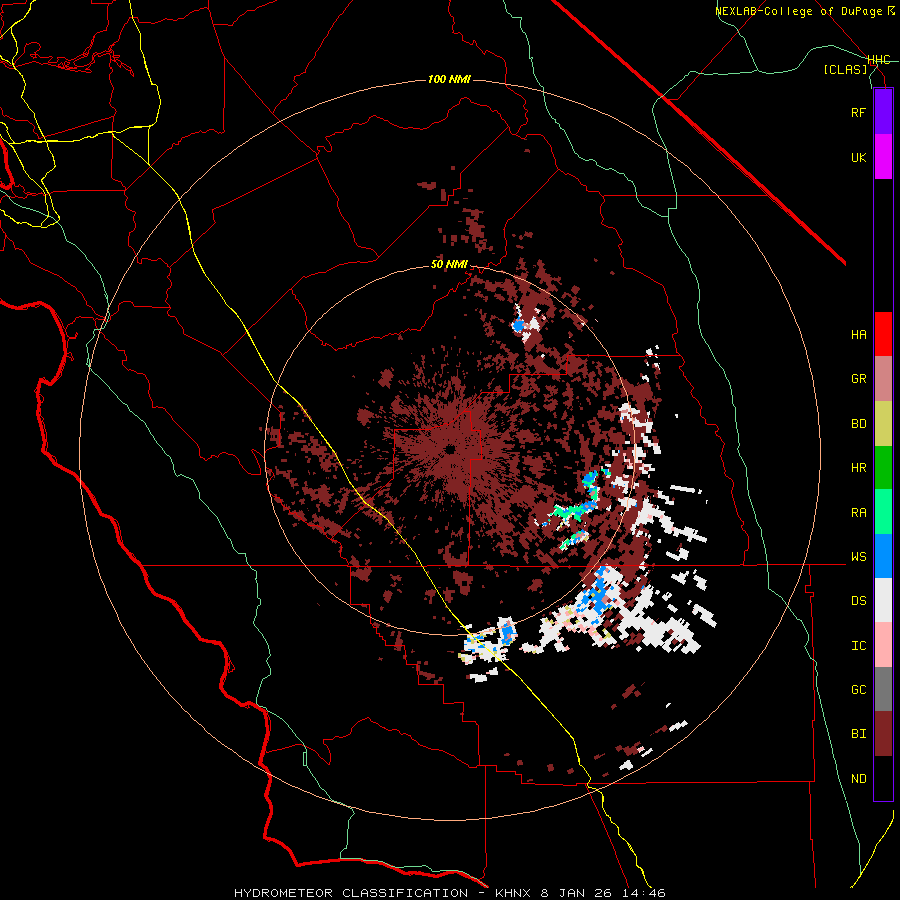Click the HHC product code label
900x900 pixels.
tap(879, 60)
